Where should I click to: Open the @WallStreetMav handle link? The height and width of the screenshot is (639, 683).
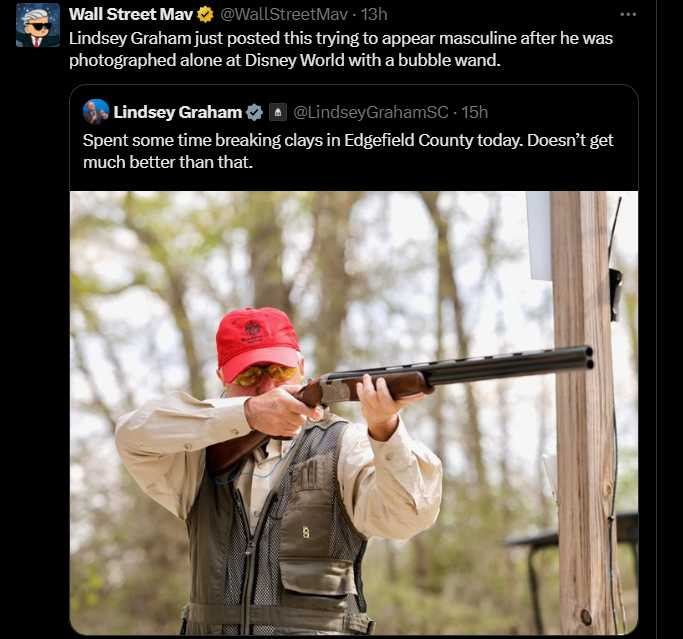tap(284, 14)
